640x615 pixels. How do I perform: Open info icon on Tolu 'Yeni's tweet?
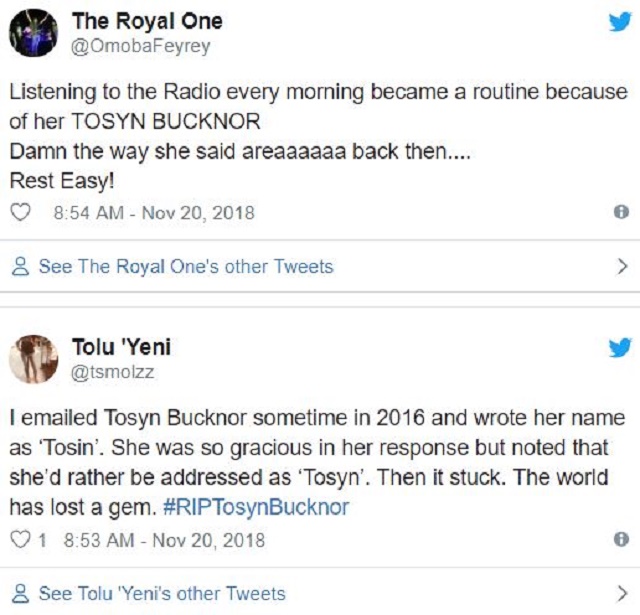pos(620,539)
